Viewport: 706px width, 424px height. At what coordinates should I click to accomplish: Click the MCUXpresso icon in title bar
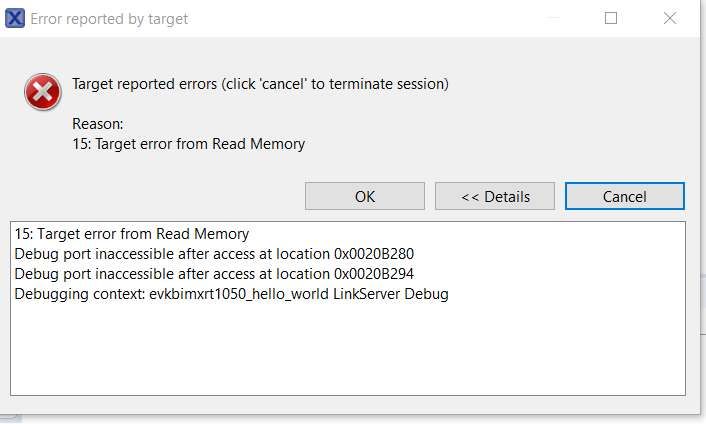click(17, 18)
